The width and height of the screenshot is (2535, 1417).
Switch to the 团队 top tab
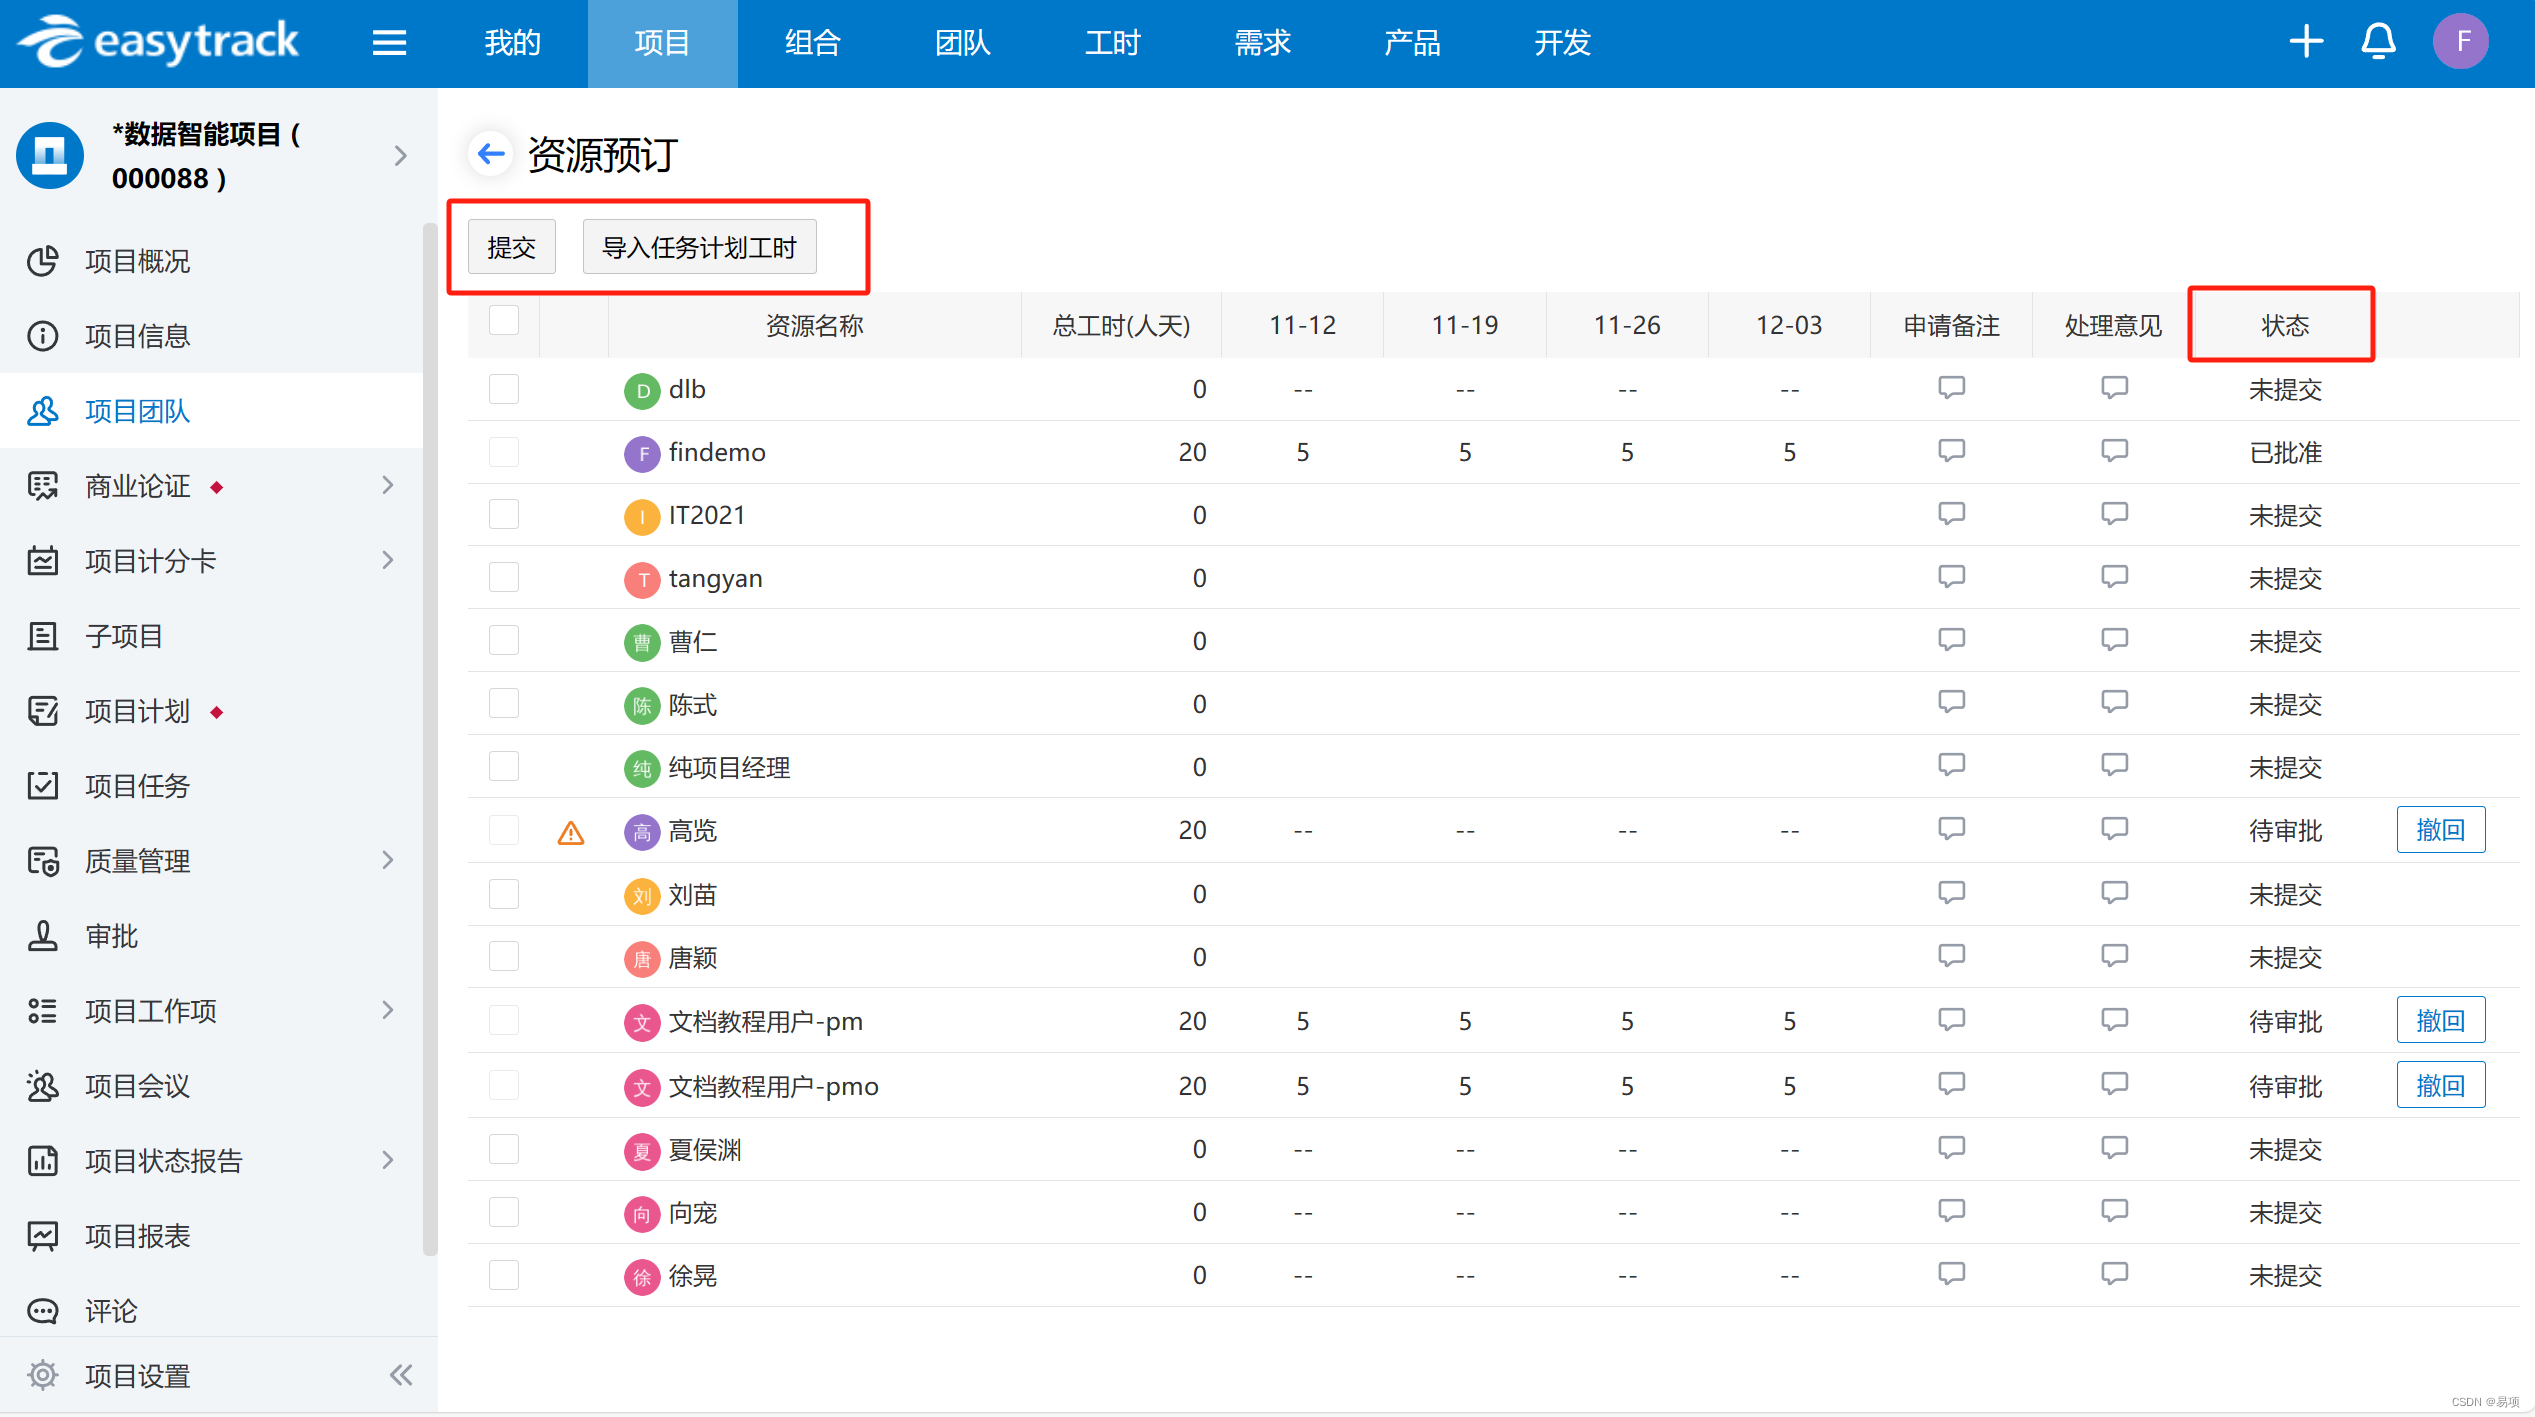click(x=963, y=43)
